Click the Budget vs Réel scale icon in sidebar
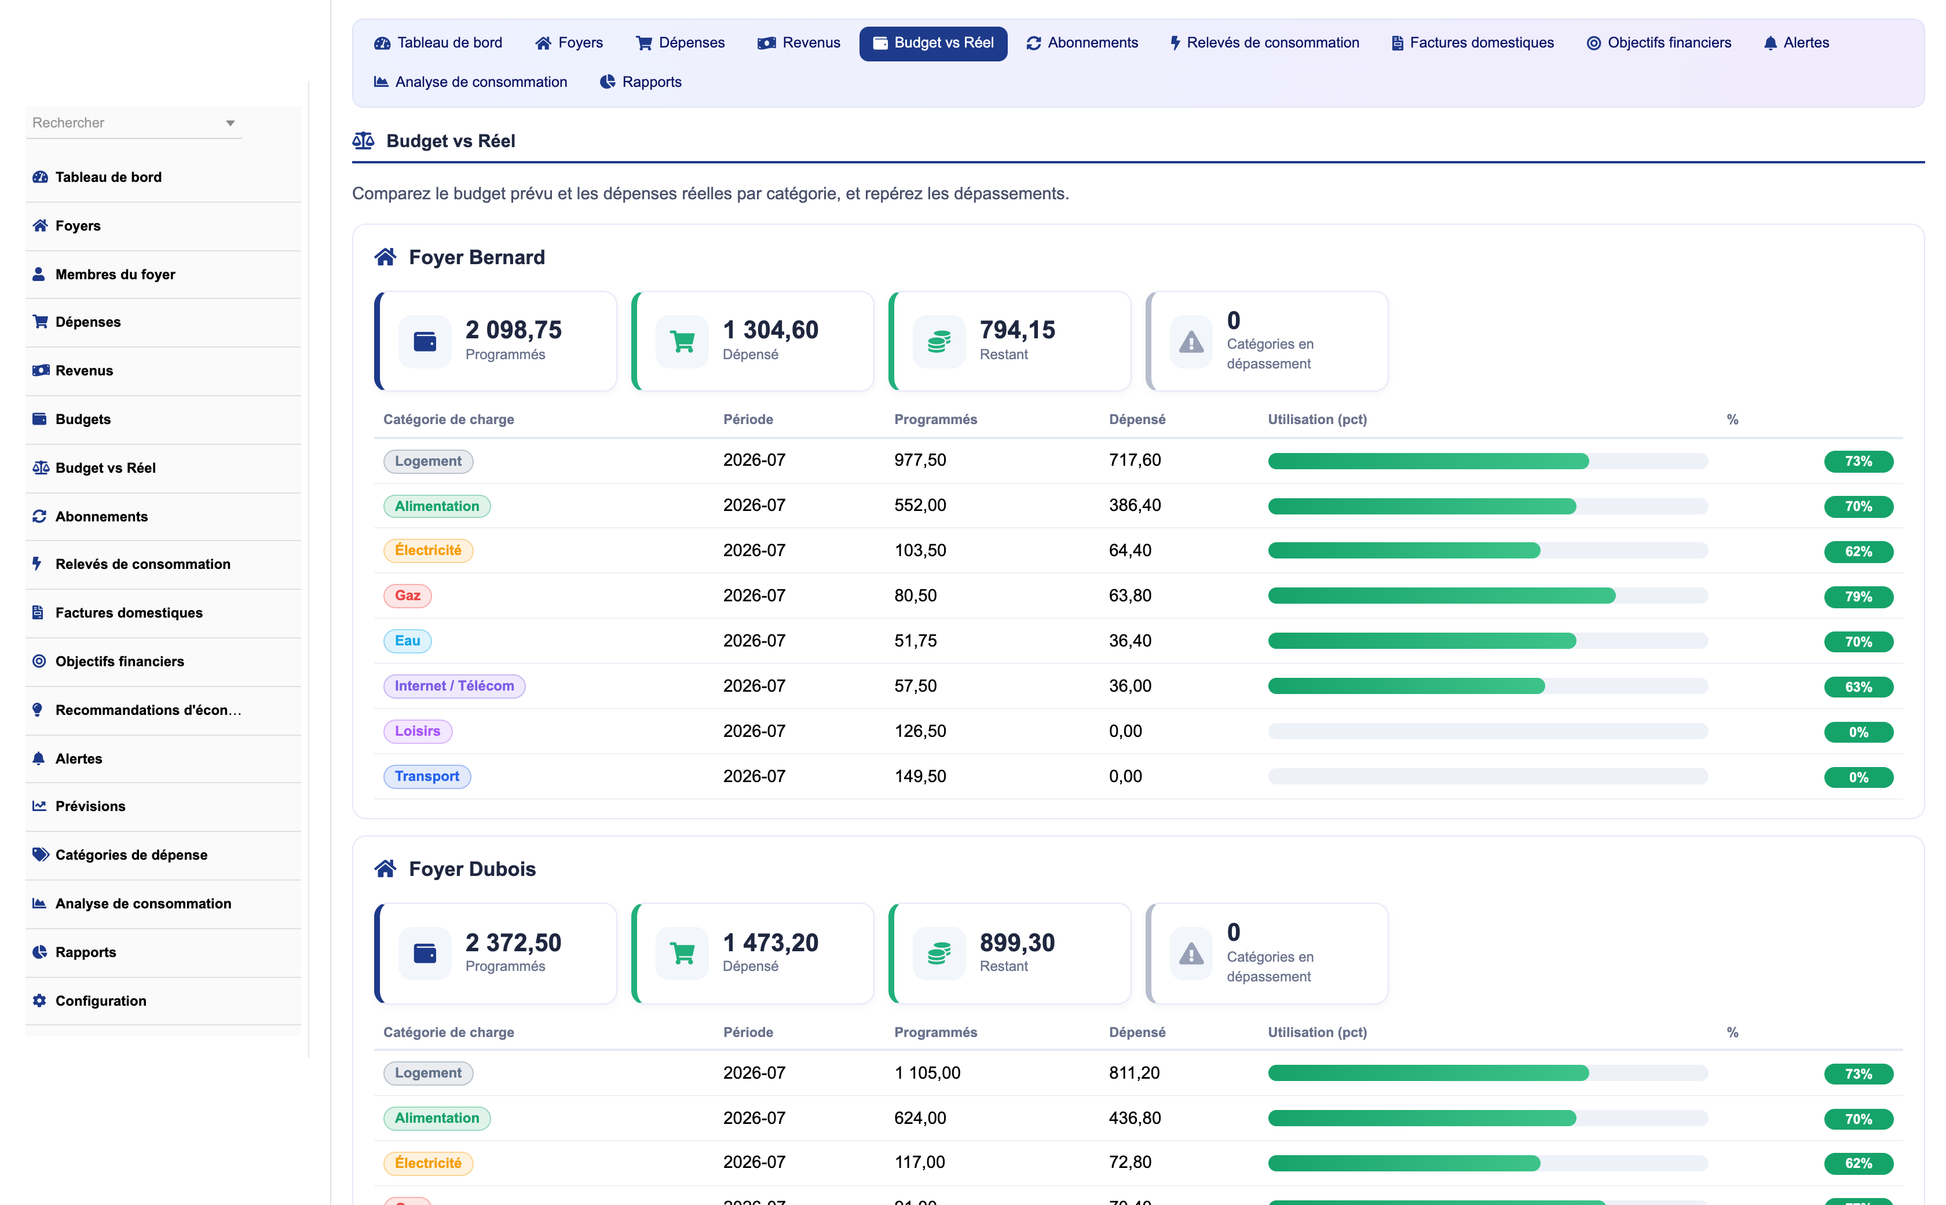This screenshot has width=1946, height=1205. pyautogui.click(x=40, y=468)
